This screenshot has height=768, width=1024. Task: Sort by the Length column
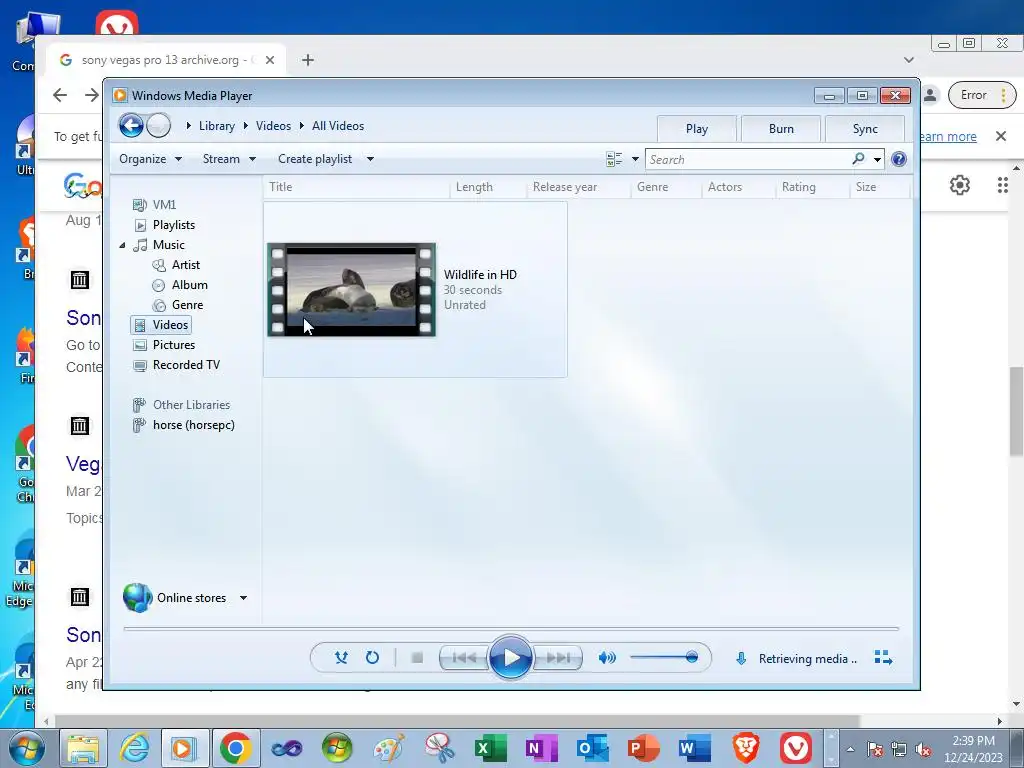point(488,187)
